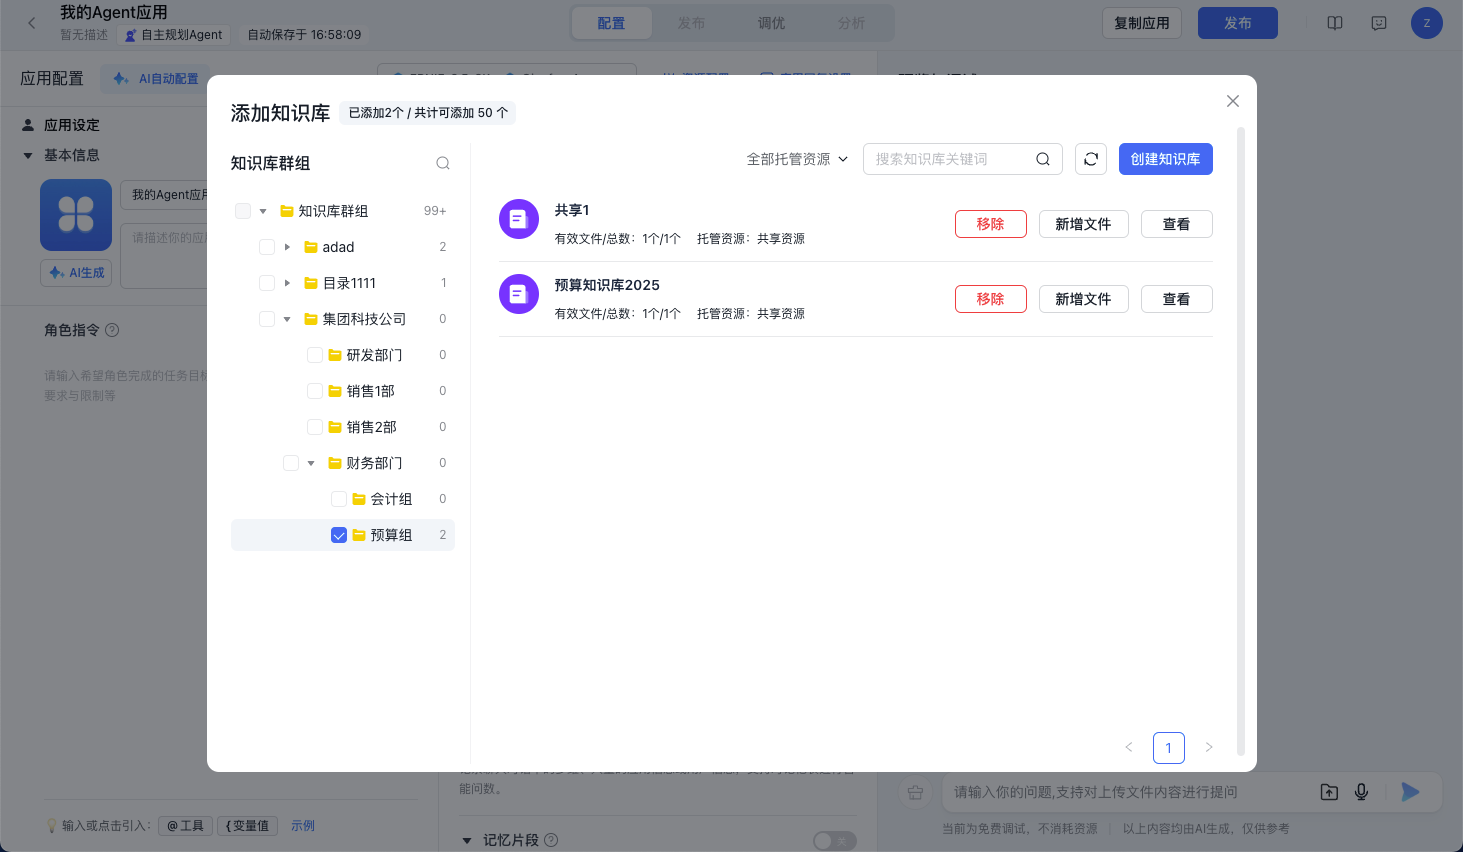This screenshot has height=852, width=1463.
Task: Check the 财务部门 checkbox
Action: point(291,463)
